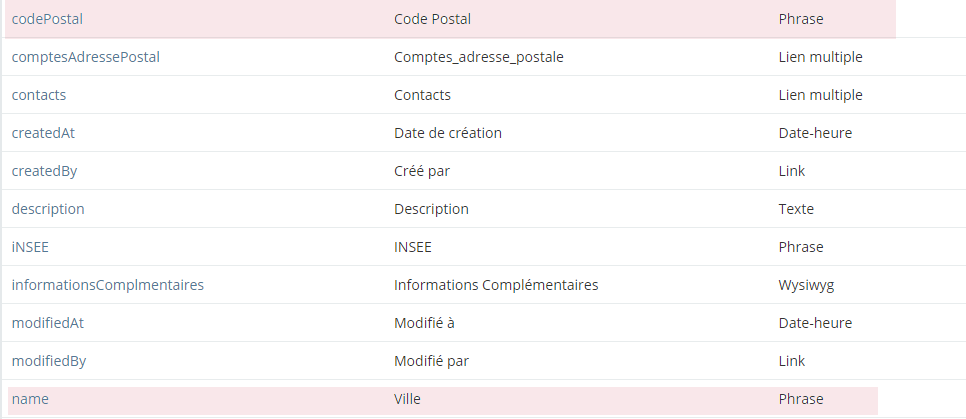
Task: Click the "Code Postal" label cell
Action: coord(432,19)
